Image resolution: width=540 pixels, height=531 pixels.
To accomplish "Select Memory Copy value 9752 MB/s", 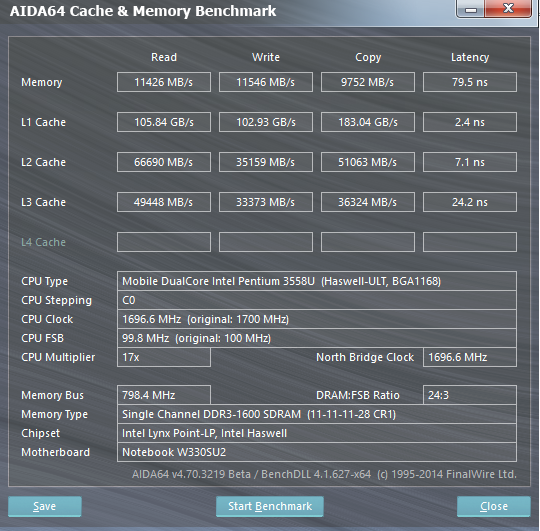I will [x=368, y=82].
